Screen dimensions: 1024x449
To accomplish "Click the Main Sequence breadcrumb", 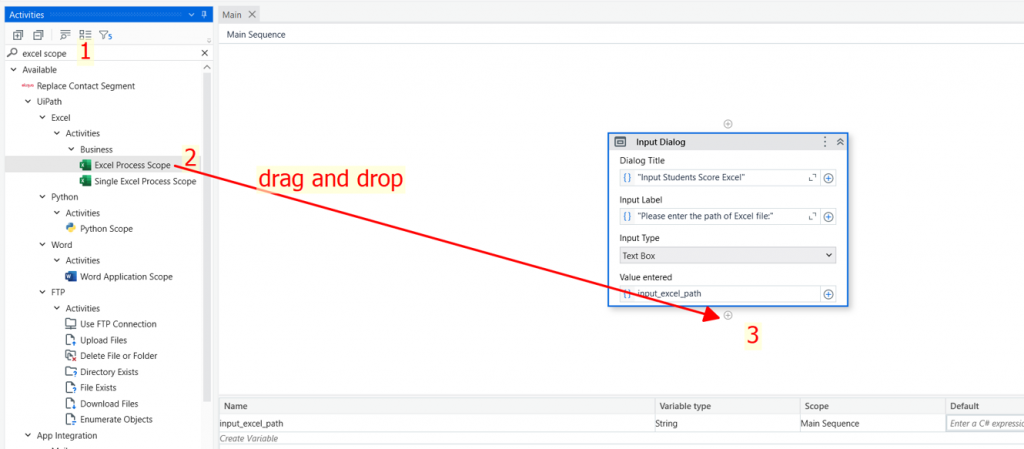I will (x=255, y=35).
